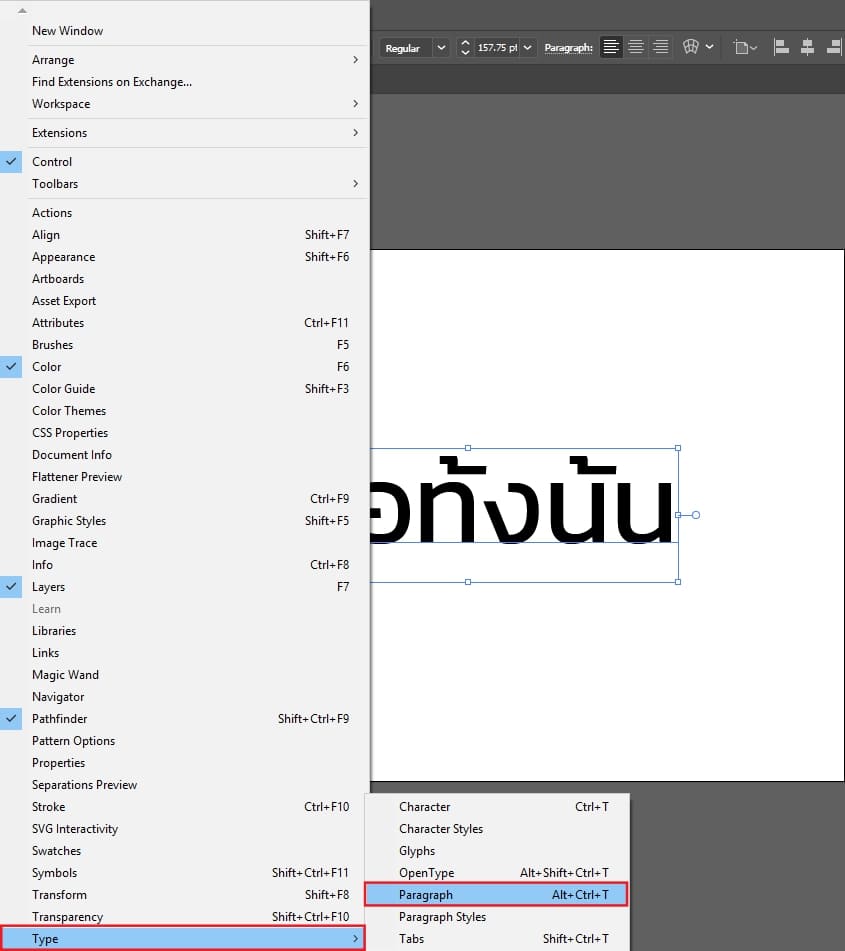This screenshot has width=845, height=951.
Task: Open the Asset Export panel
Action: coord(184,301)
